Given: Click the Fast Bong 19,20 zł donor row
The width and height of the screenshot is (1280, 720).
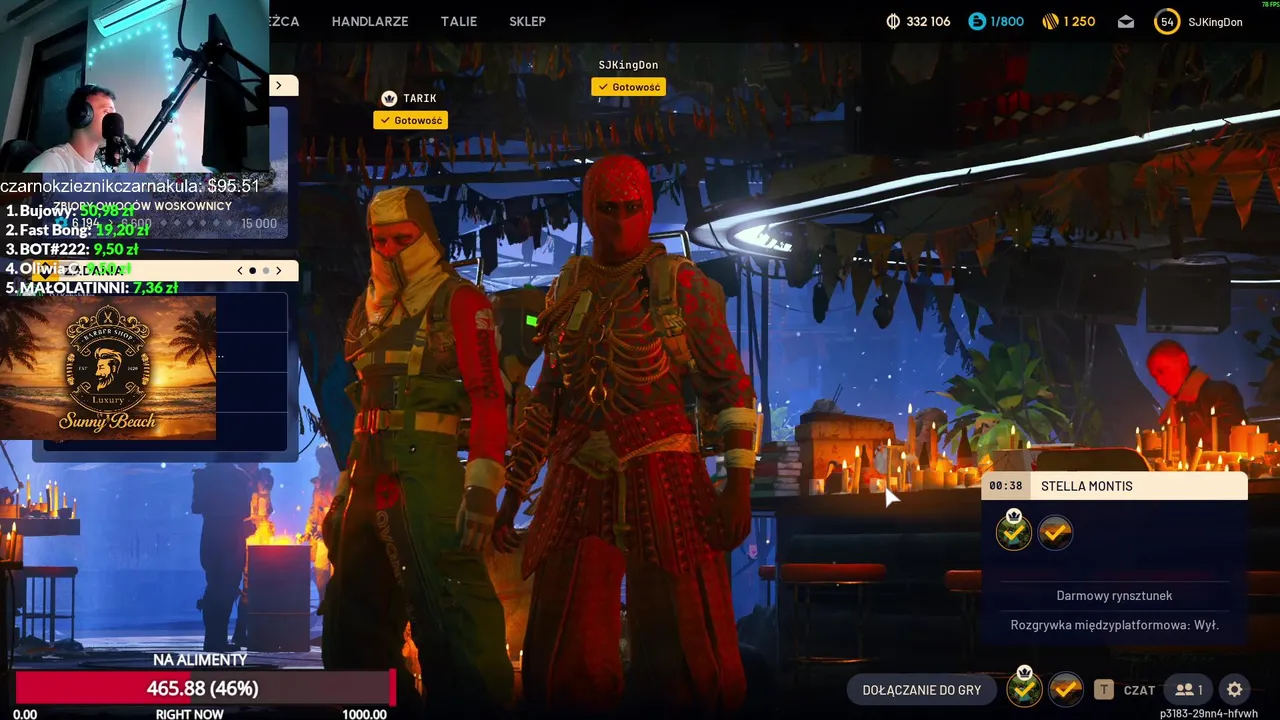Looking at the screenshot, I should click(x=76, y=230).
